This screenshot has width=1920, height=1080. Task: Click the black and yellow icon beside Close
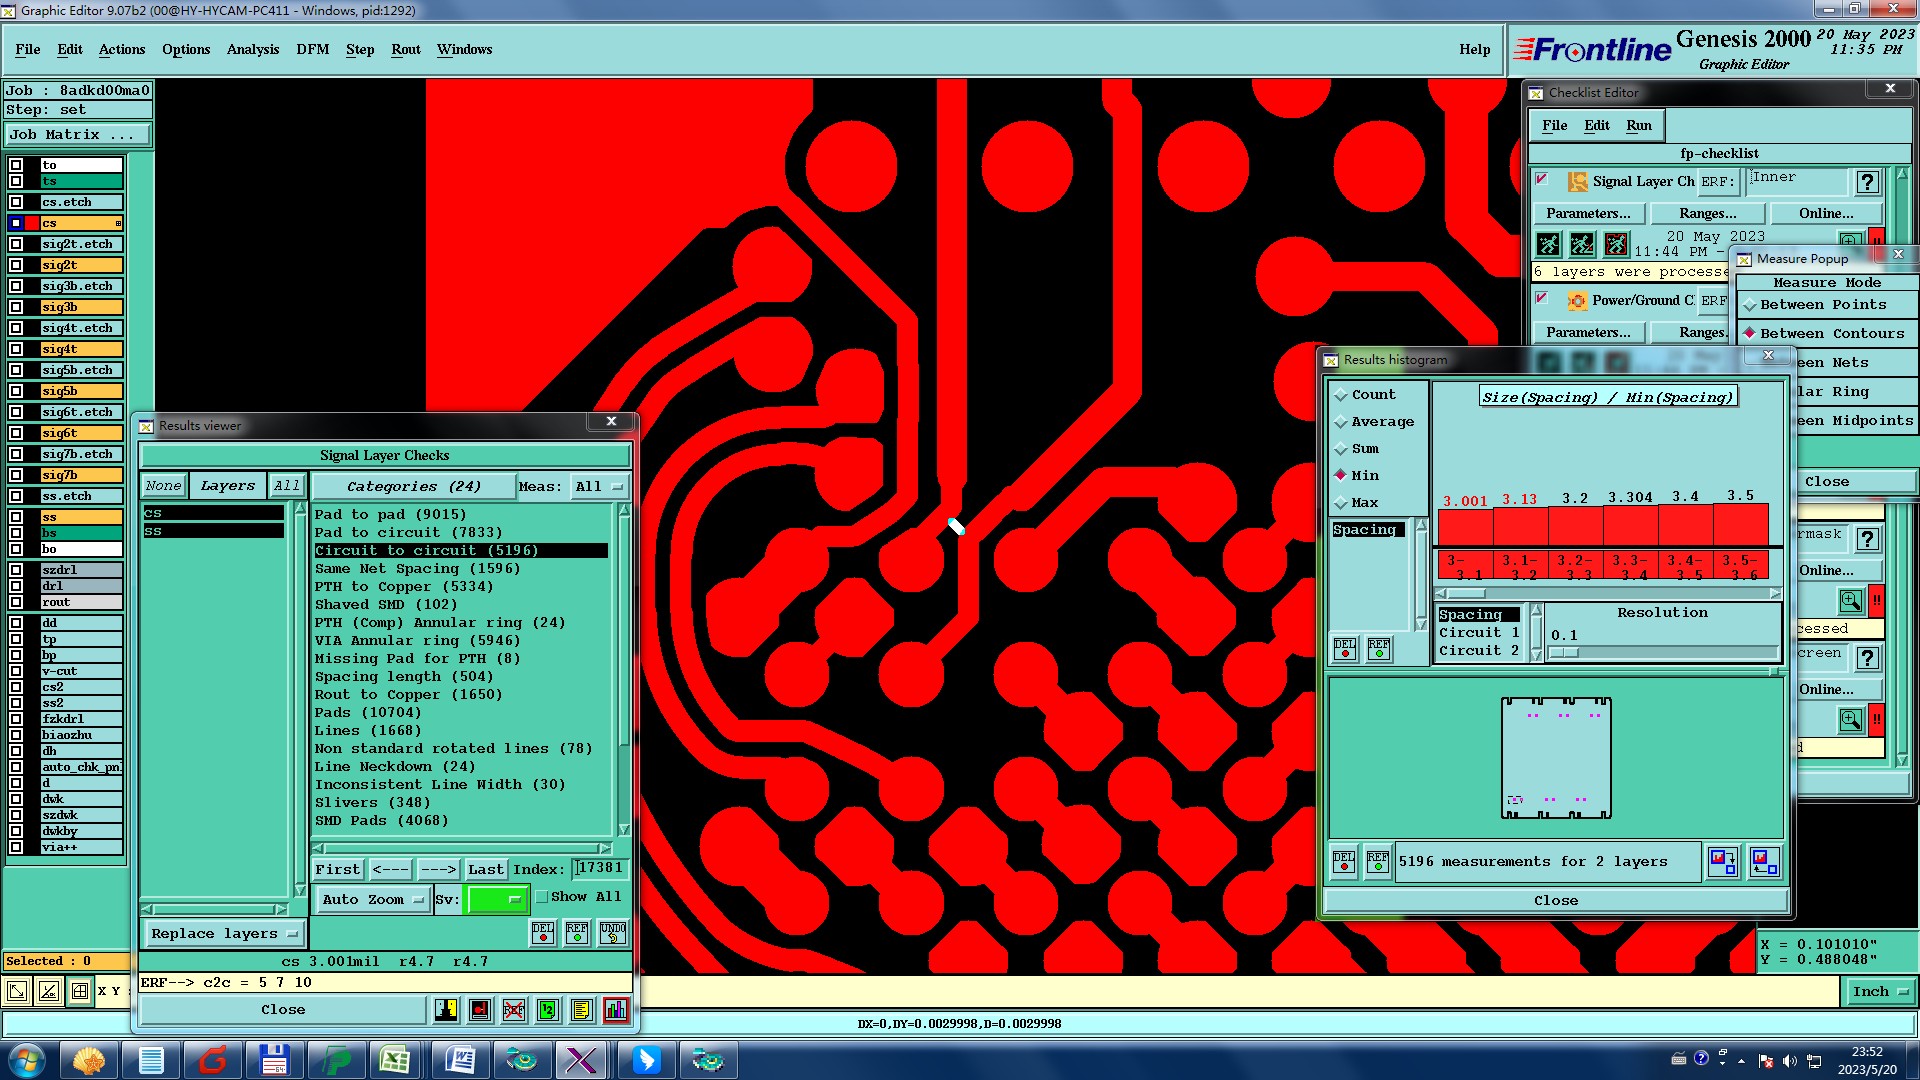click(x=446, y=1010)
